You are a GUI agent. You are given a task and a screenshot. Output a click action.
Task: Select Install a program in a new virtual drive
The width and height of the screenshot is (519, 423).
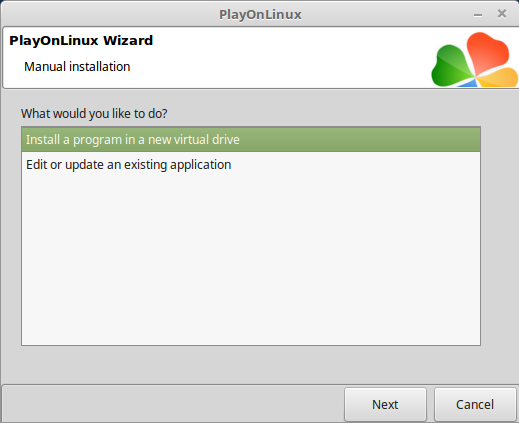251,139
